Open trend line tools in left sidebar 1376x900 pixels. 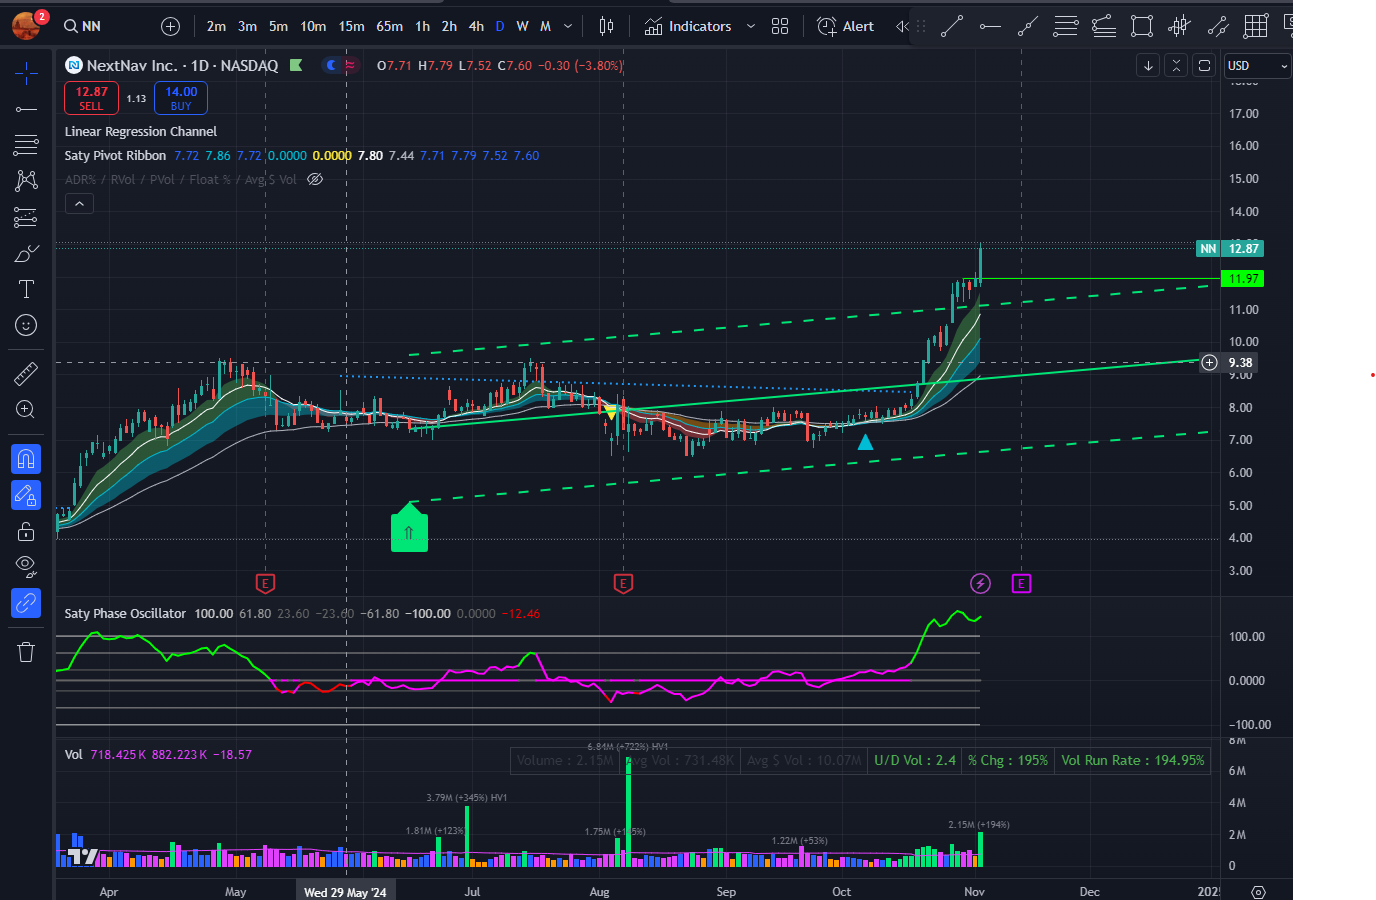tap(26, 108)
